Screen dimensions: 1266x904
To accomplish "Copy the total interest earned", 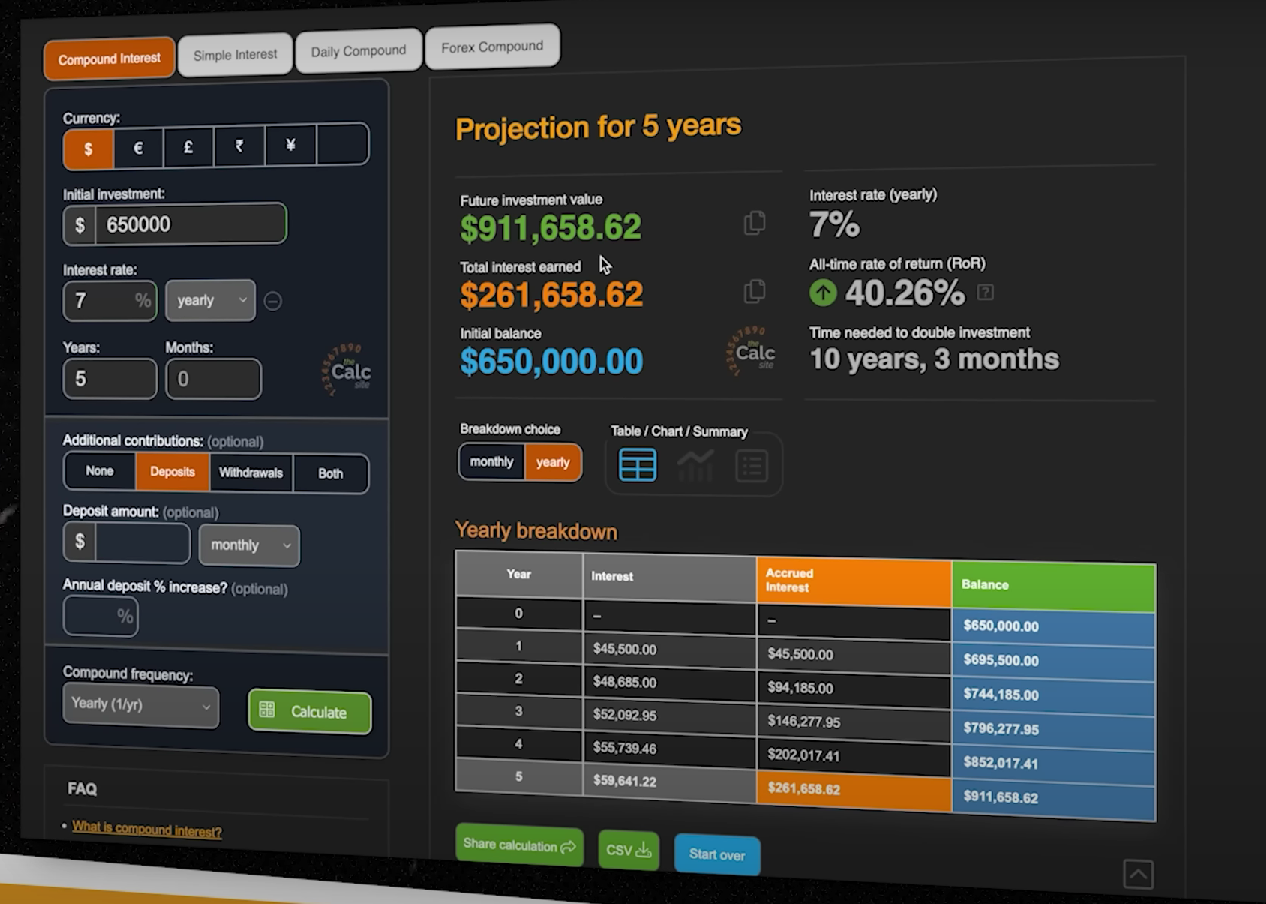I will tap(755, 291).
